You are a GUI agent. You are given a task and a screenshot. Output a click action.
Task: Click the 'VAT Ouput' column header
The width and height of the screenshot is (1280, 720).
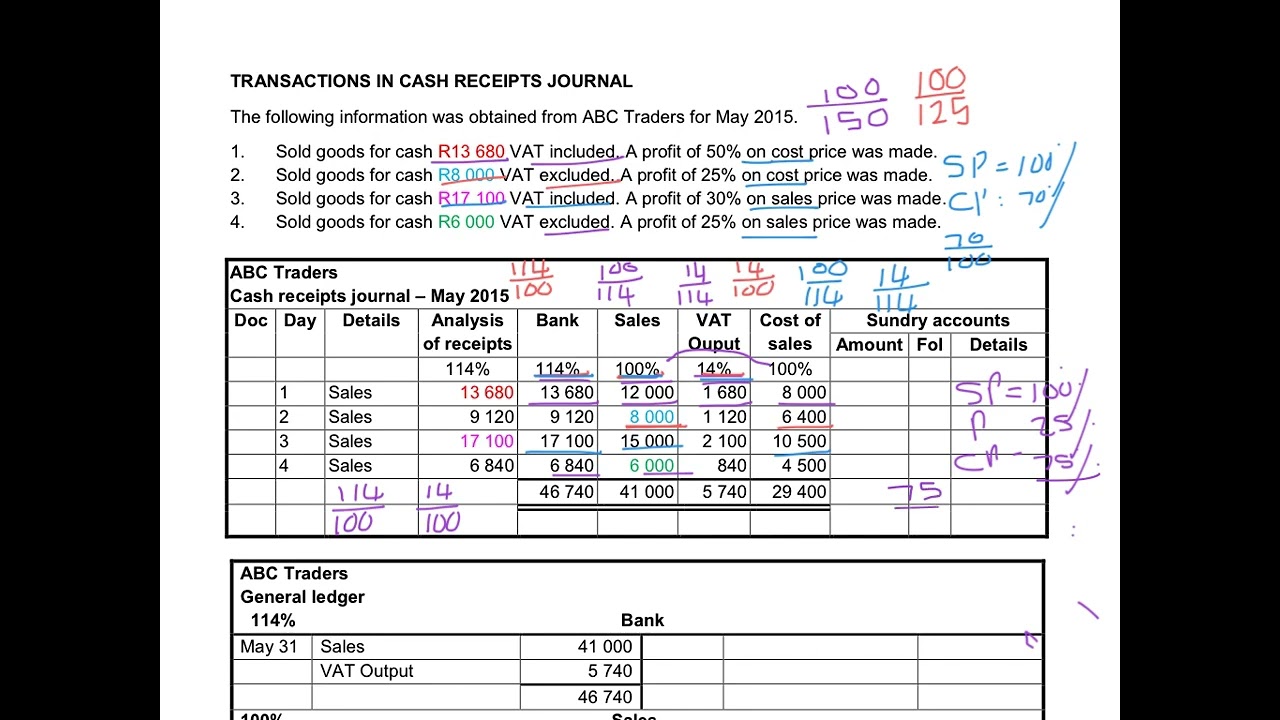click(714, 332)
